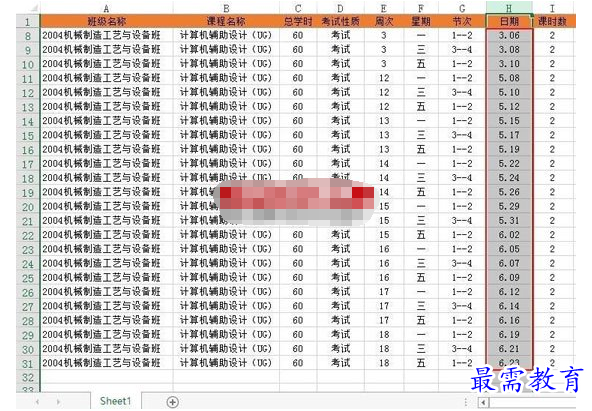The height and width of the screenshot is (411, 592).
Task: Select column B header
Action: (226, 8)
